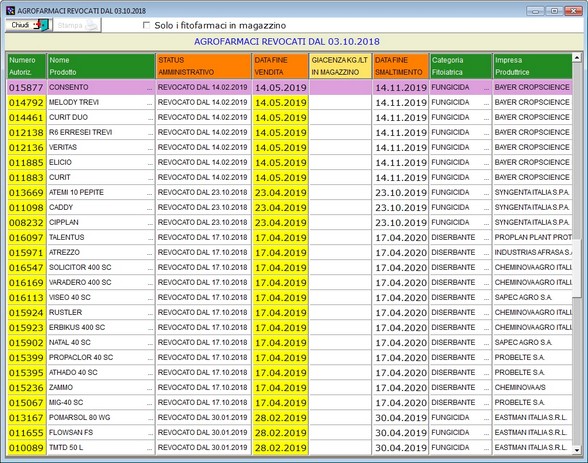Viewport: 588px width, 463px height.
Task: Click PROPLAN PLANT PROT producer cell
Action: [x=532, y=237]
